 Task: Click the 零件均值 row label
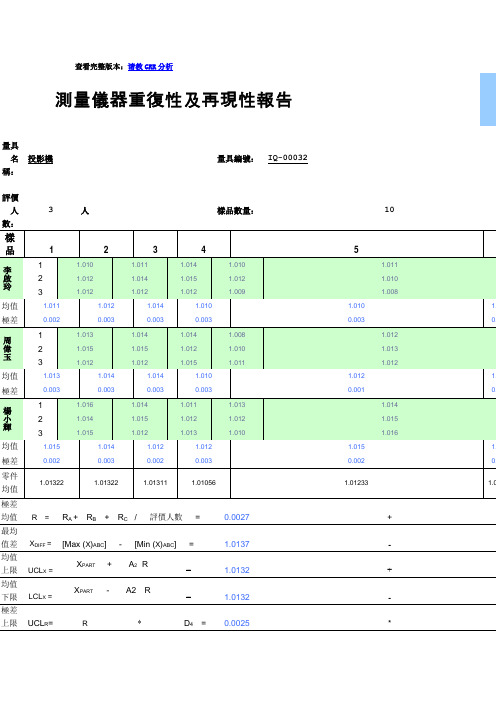click(x=10, y=483)
